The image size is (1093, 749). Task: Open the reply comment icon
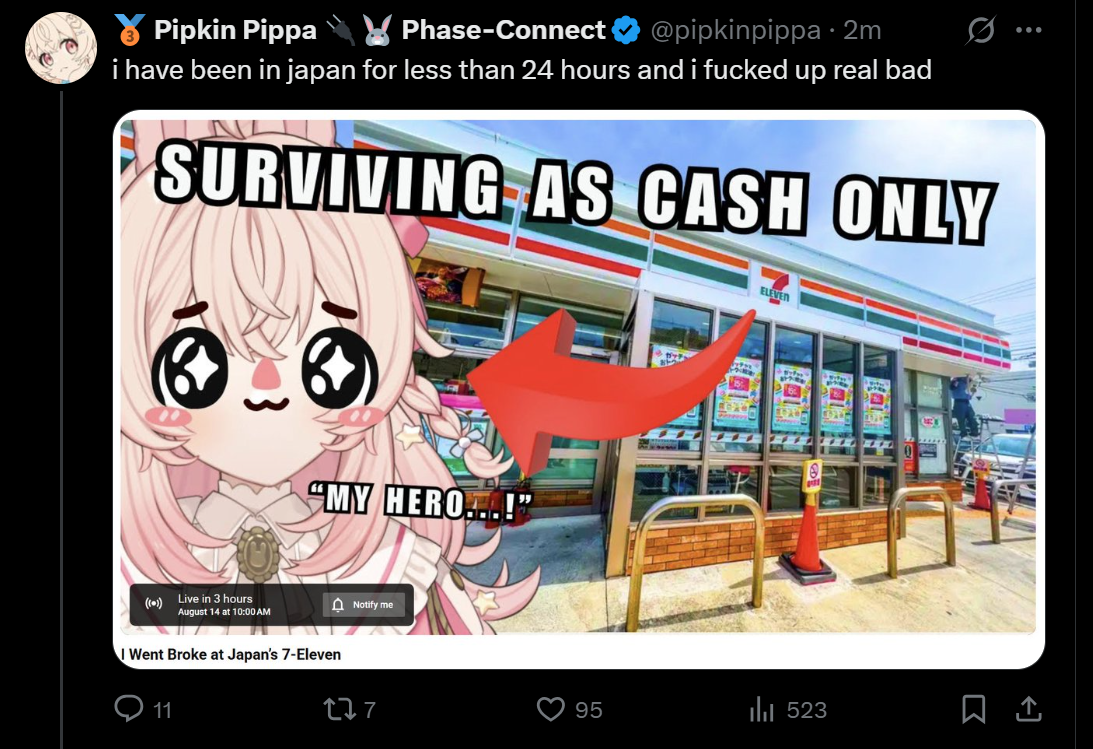coord(129,709)
